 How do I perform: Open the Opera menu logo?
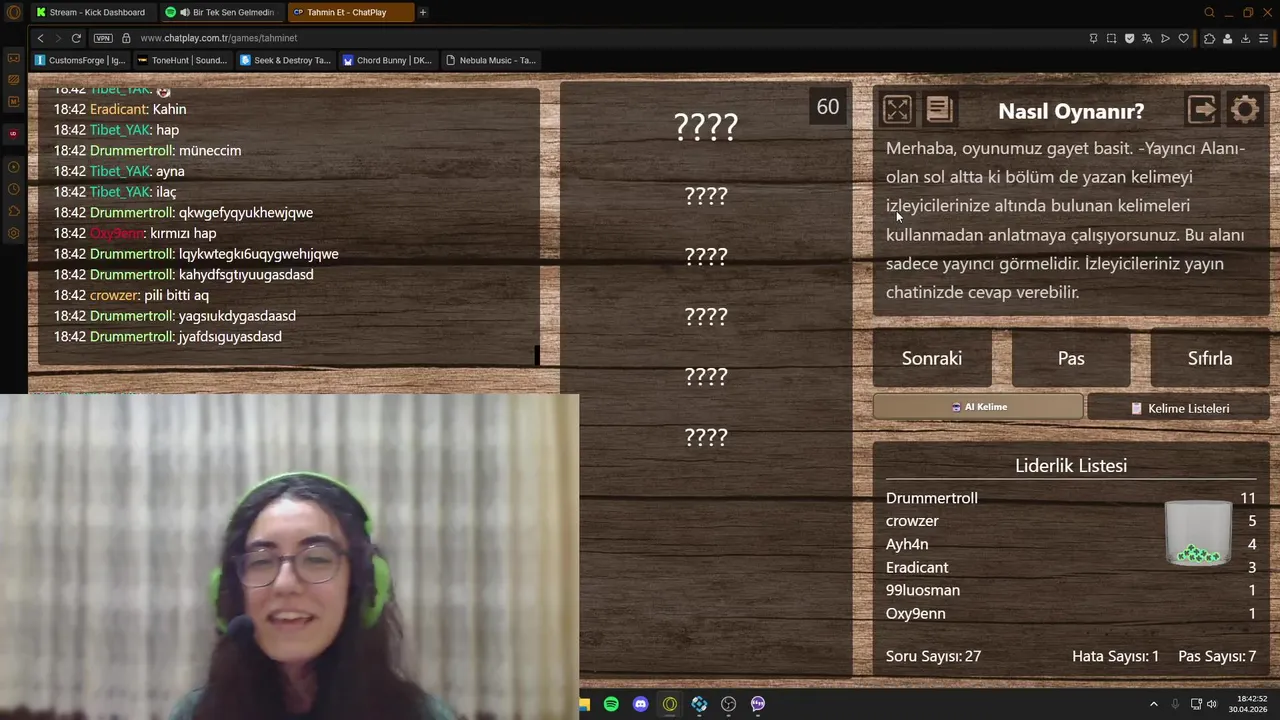pyautogui.click(x=13, y=12)
